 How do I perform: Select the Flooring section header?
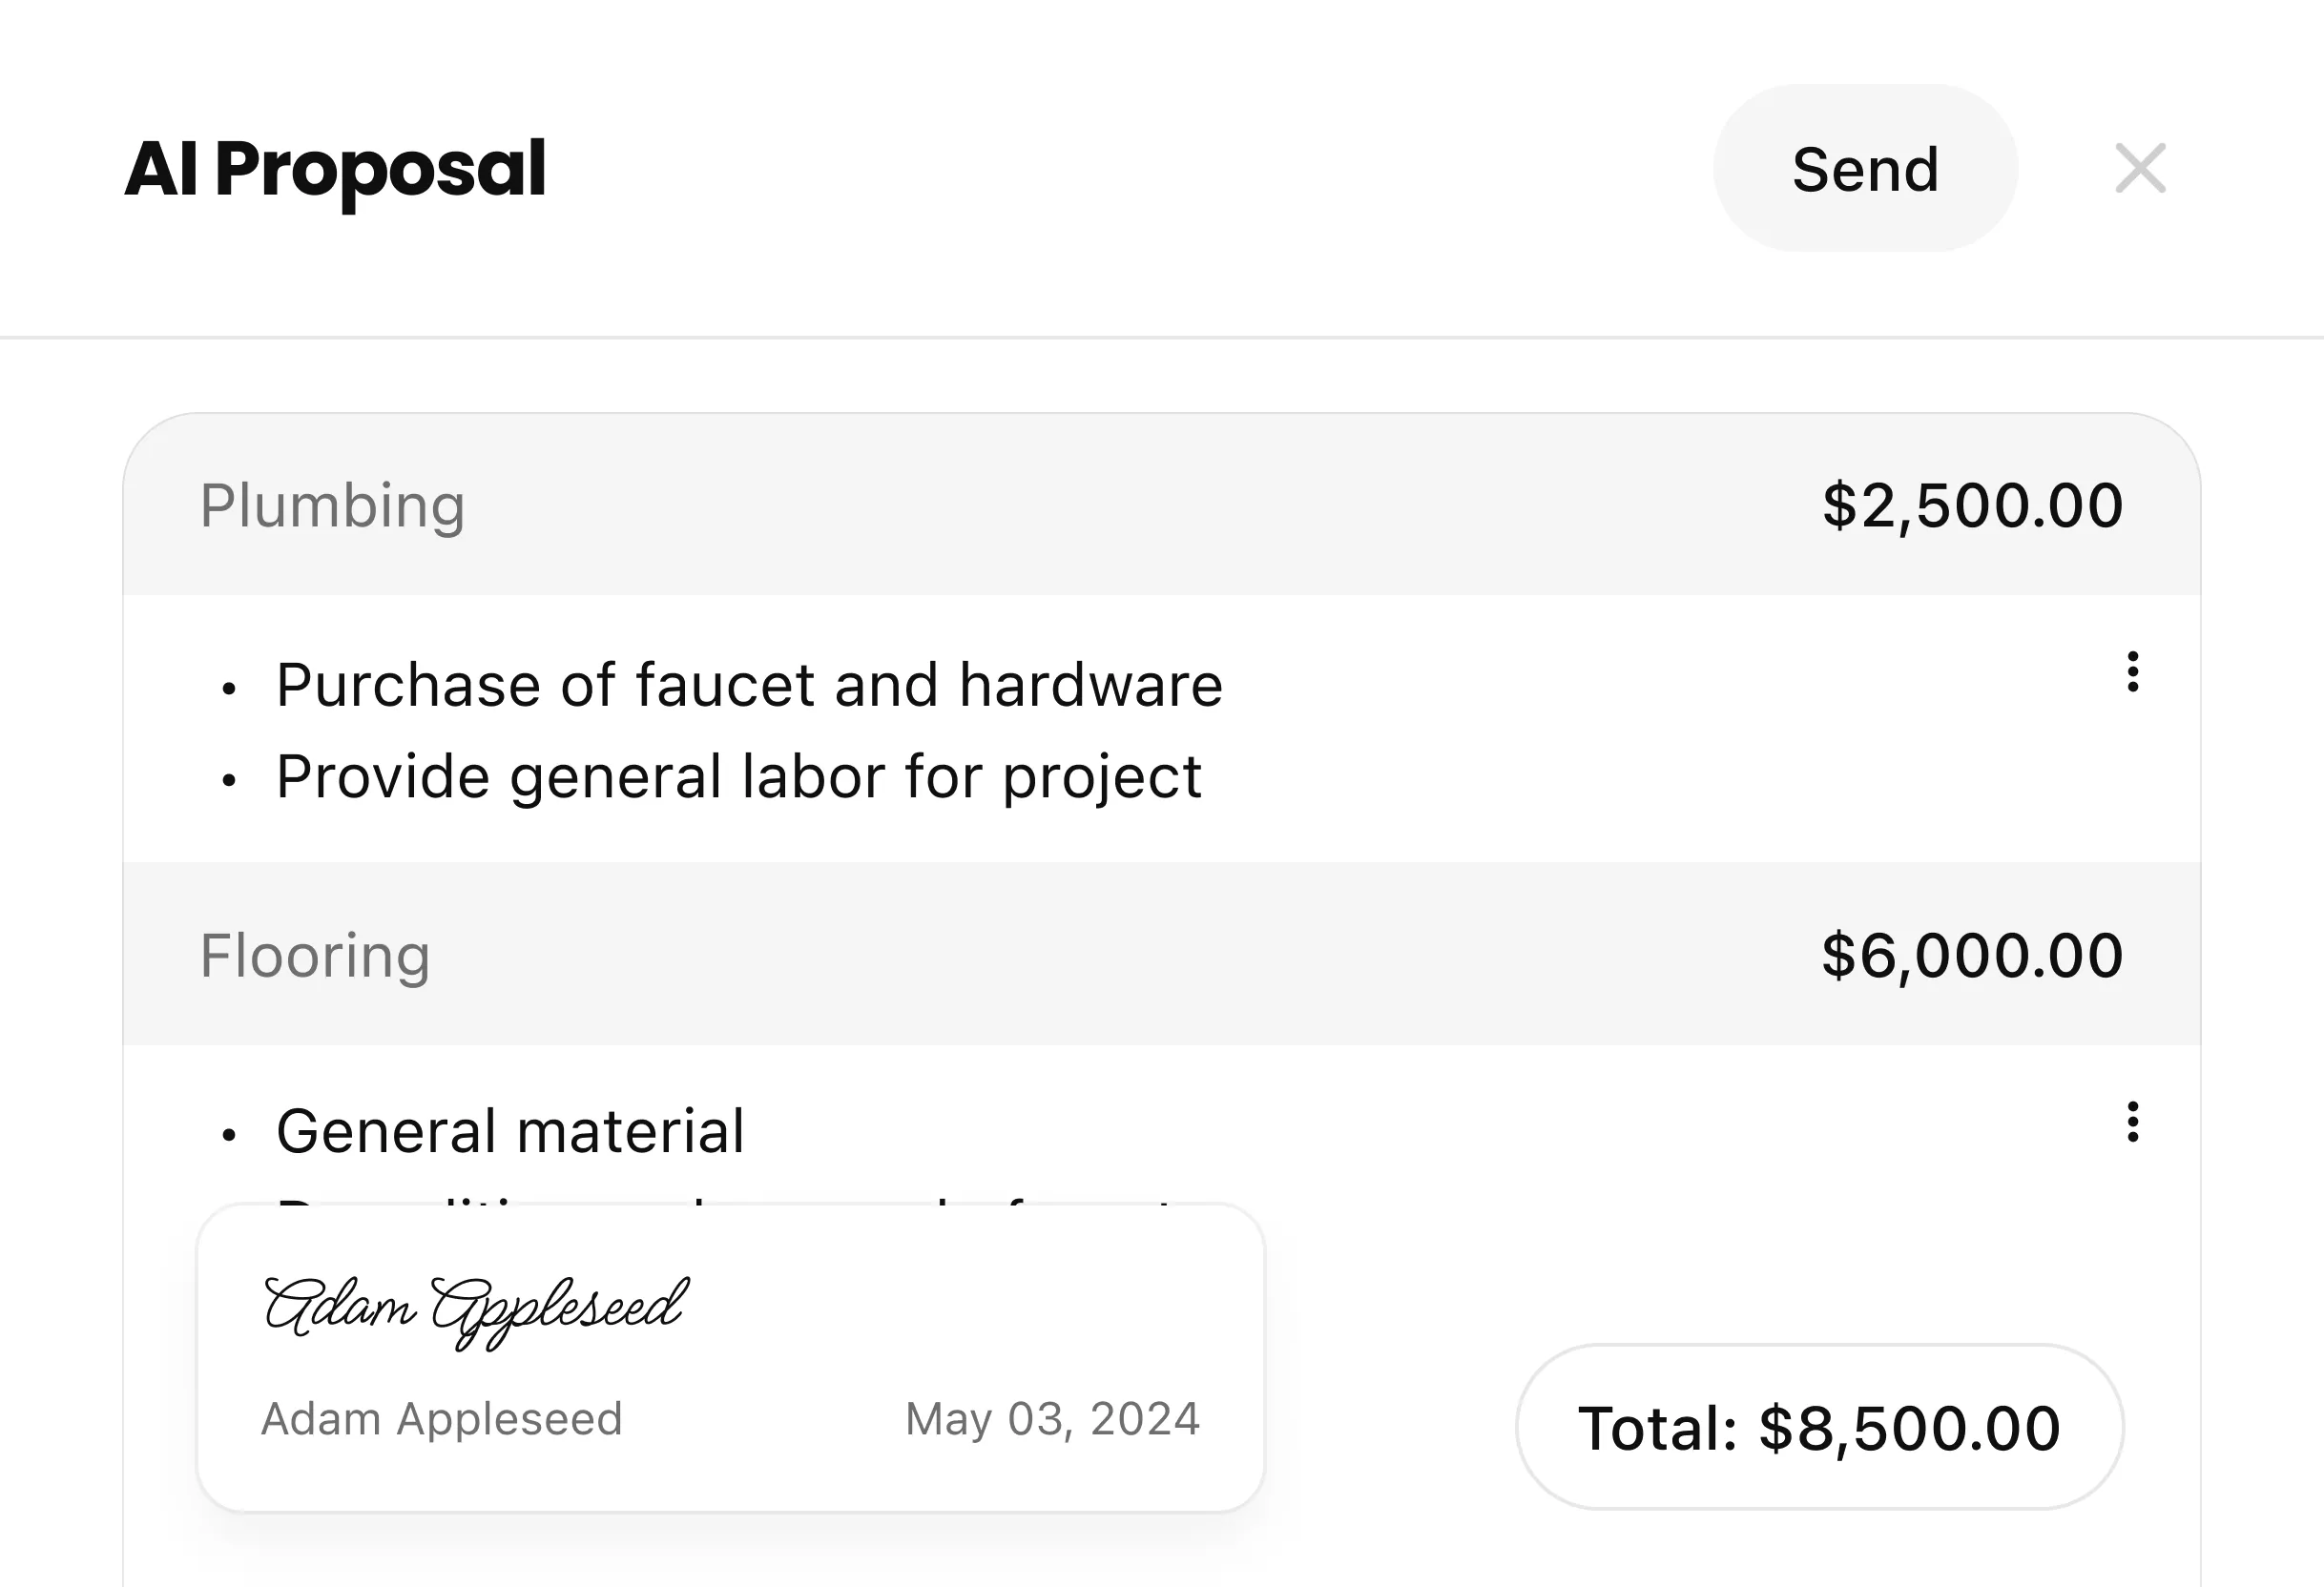point(317,957)
